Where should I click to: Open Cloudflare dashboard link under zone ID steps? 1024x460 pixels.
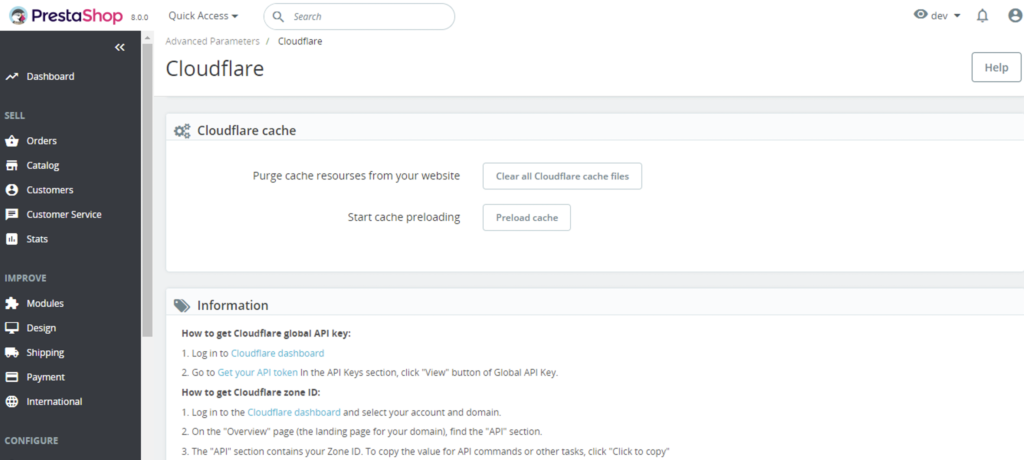(x=294, y=413)
